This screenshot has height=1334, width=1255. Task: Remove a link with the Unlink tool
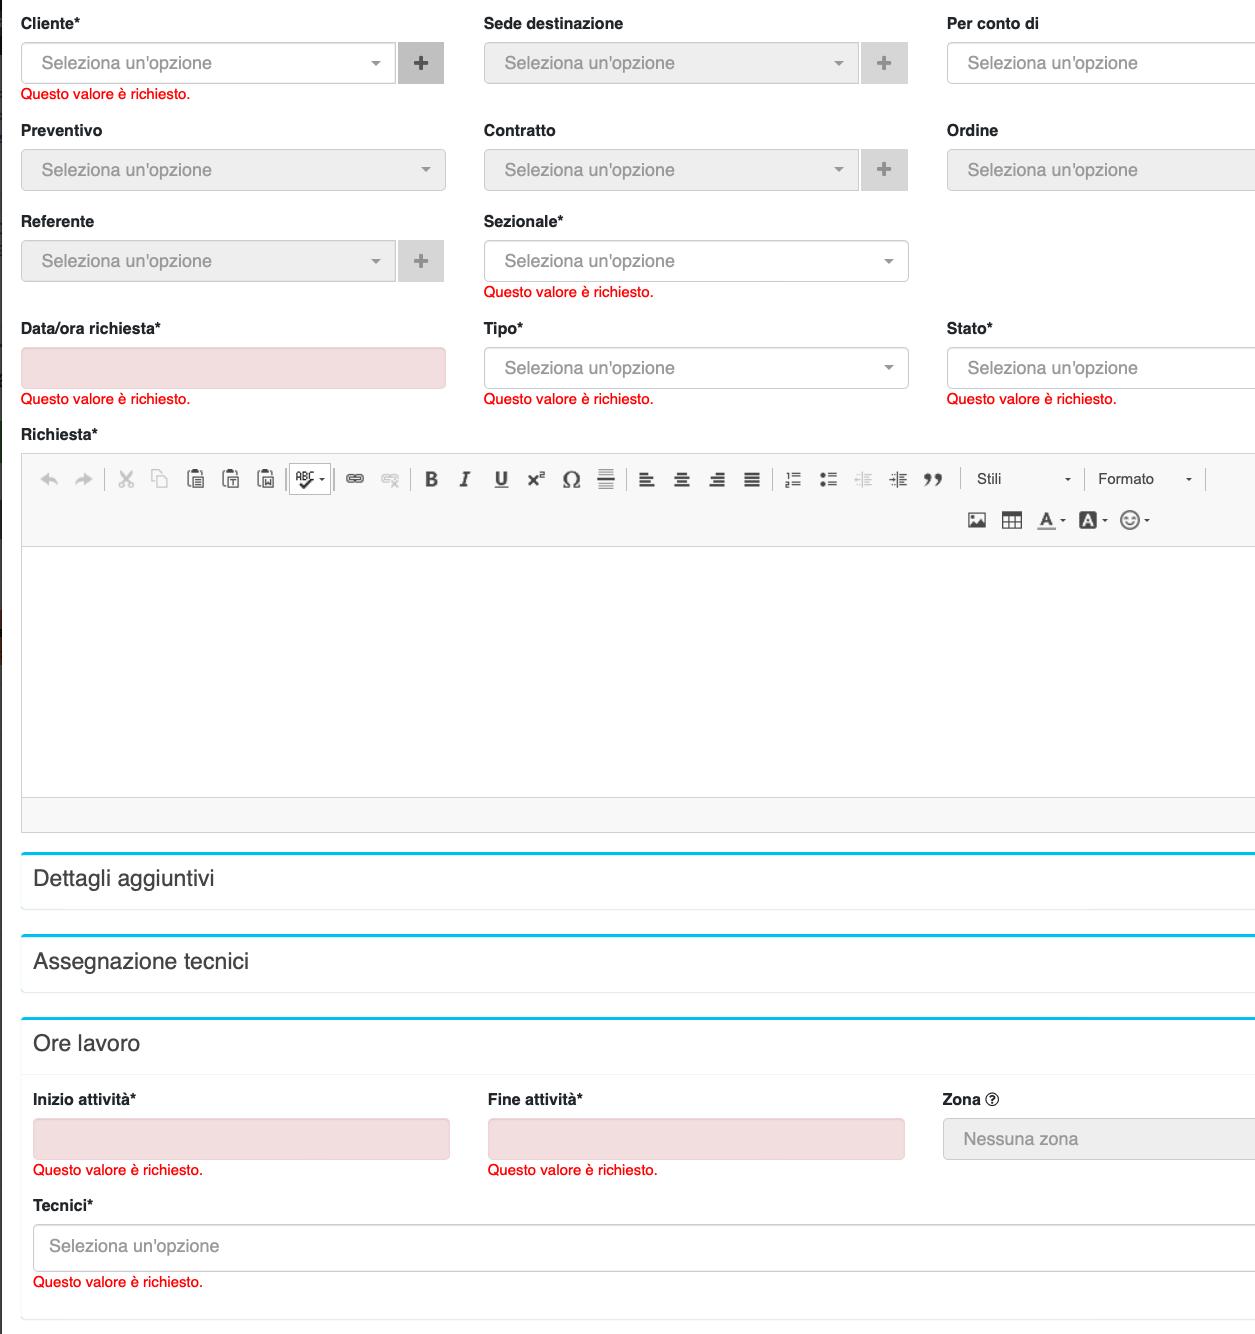click(390, 479)
